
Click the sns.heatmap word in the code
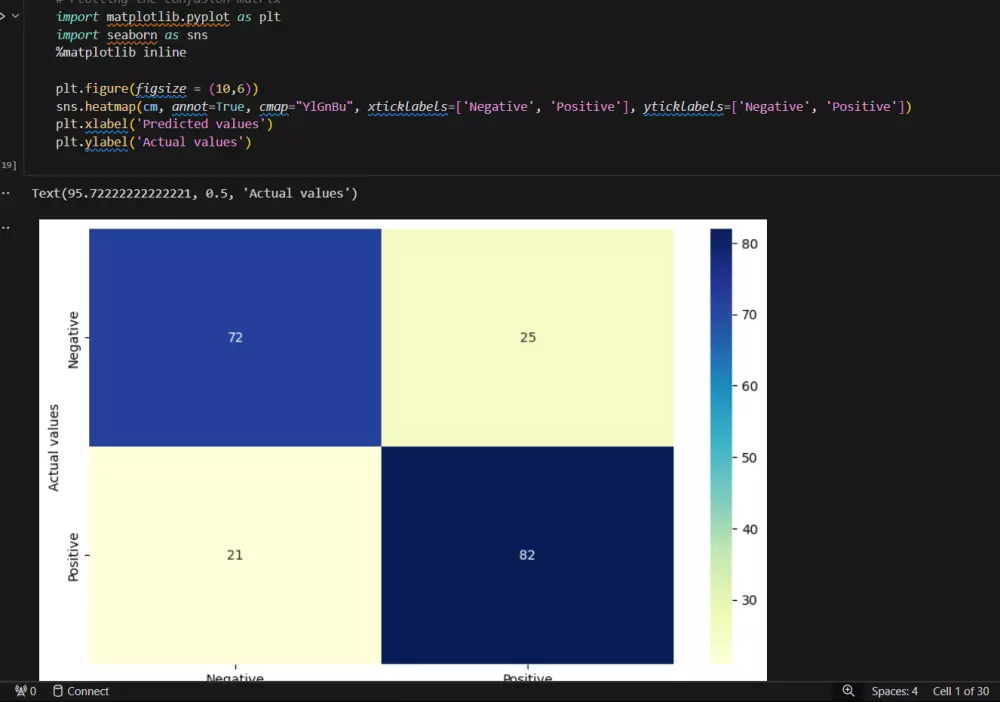(x=96, y=106)
